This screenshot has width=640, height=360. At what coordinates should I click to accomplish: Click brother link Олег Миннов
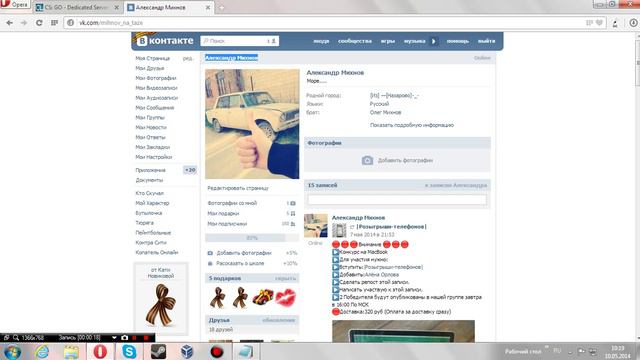tap(385, 112)
